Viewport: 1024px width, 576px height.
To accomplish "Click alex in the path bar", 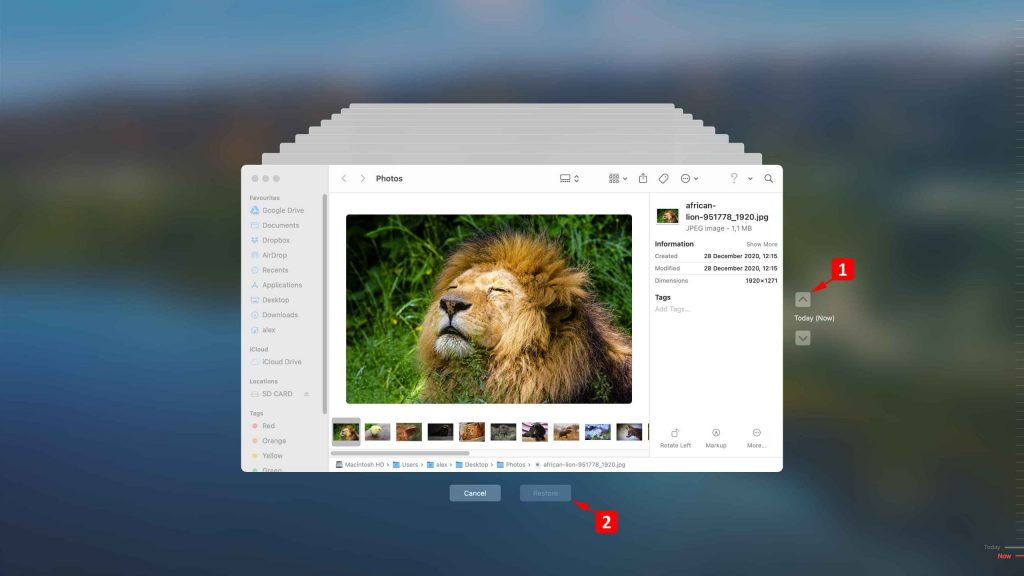I will point(437,465).
